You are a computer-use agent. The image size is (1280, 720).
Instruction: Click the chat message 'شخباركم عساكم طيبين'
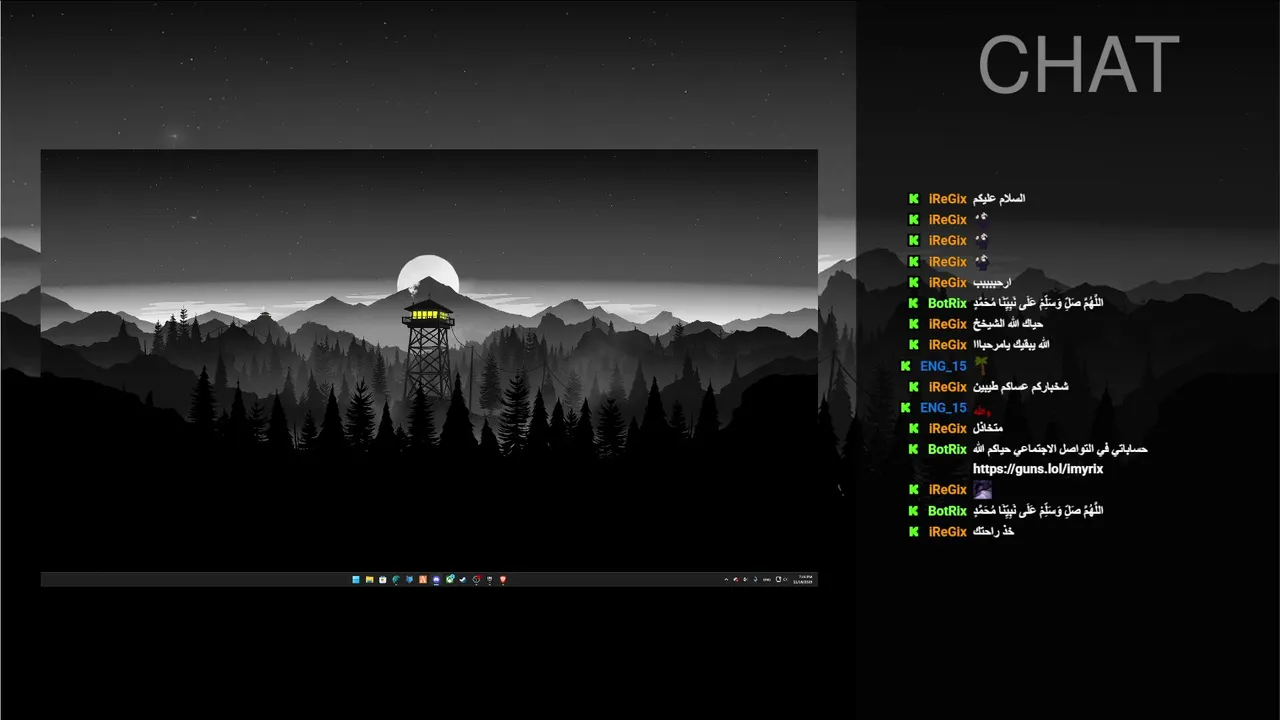click(1021, 387)
